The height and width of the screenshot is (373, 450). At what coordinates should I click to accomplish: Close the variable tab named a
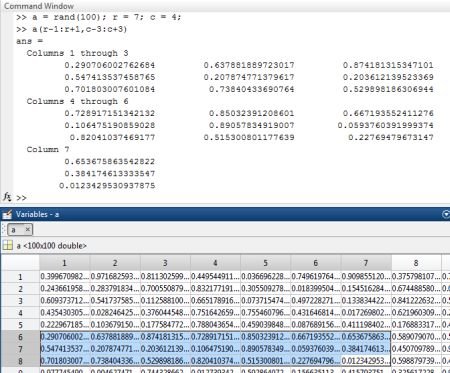click(28, 229)
